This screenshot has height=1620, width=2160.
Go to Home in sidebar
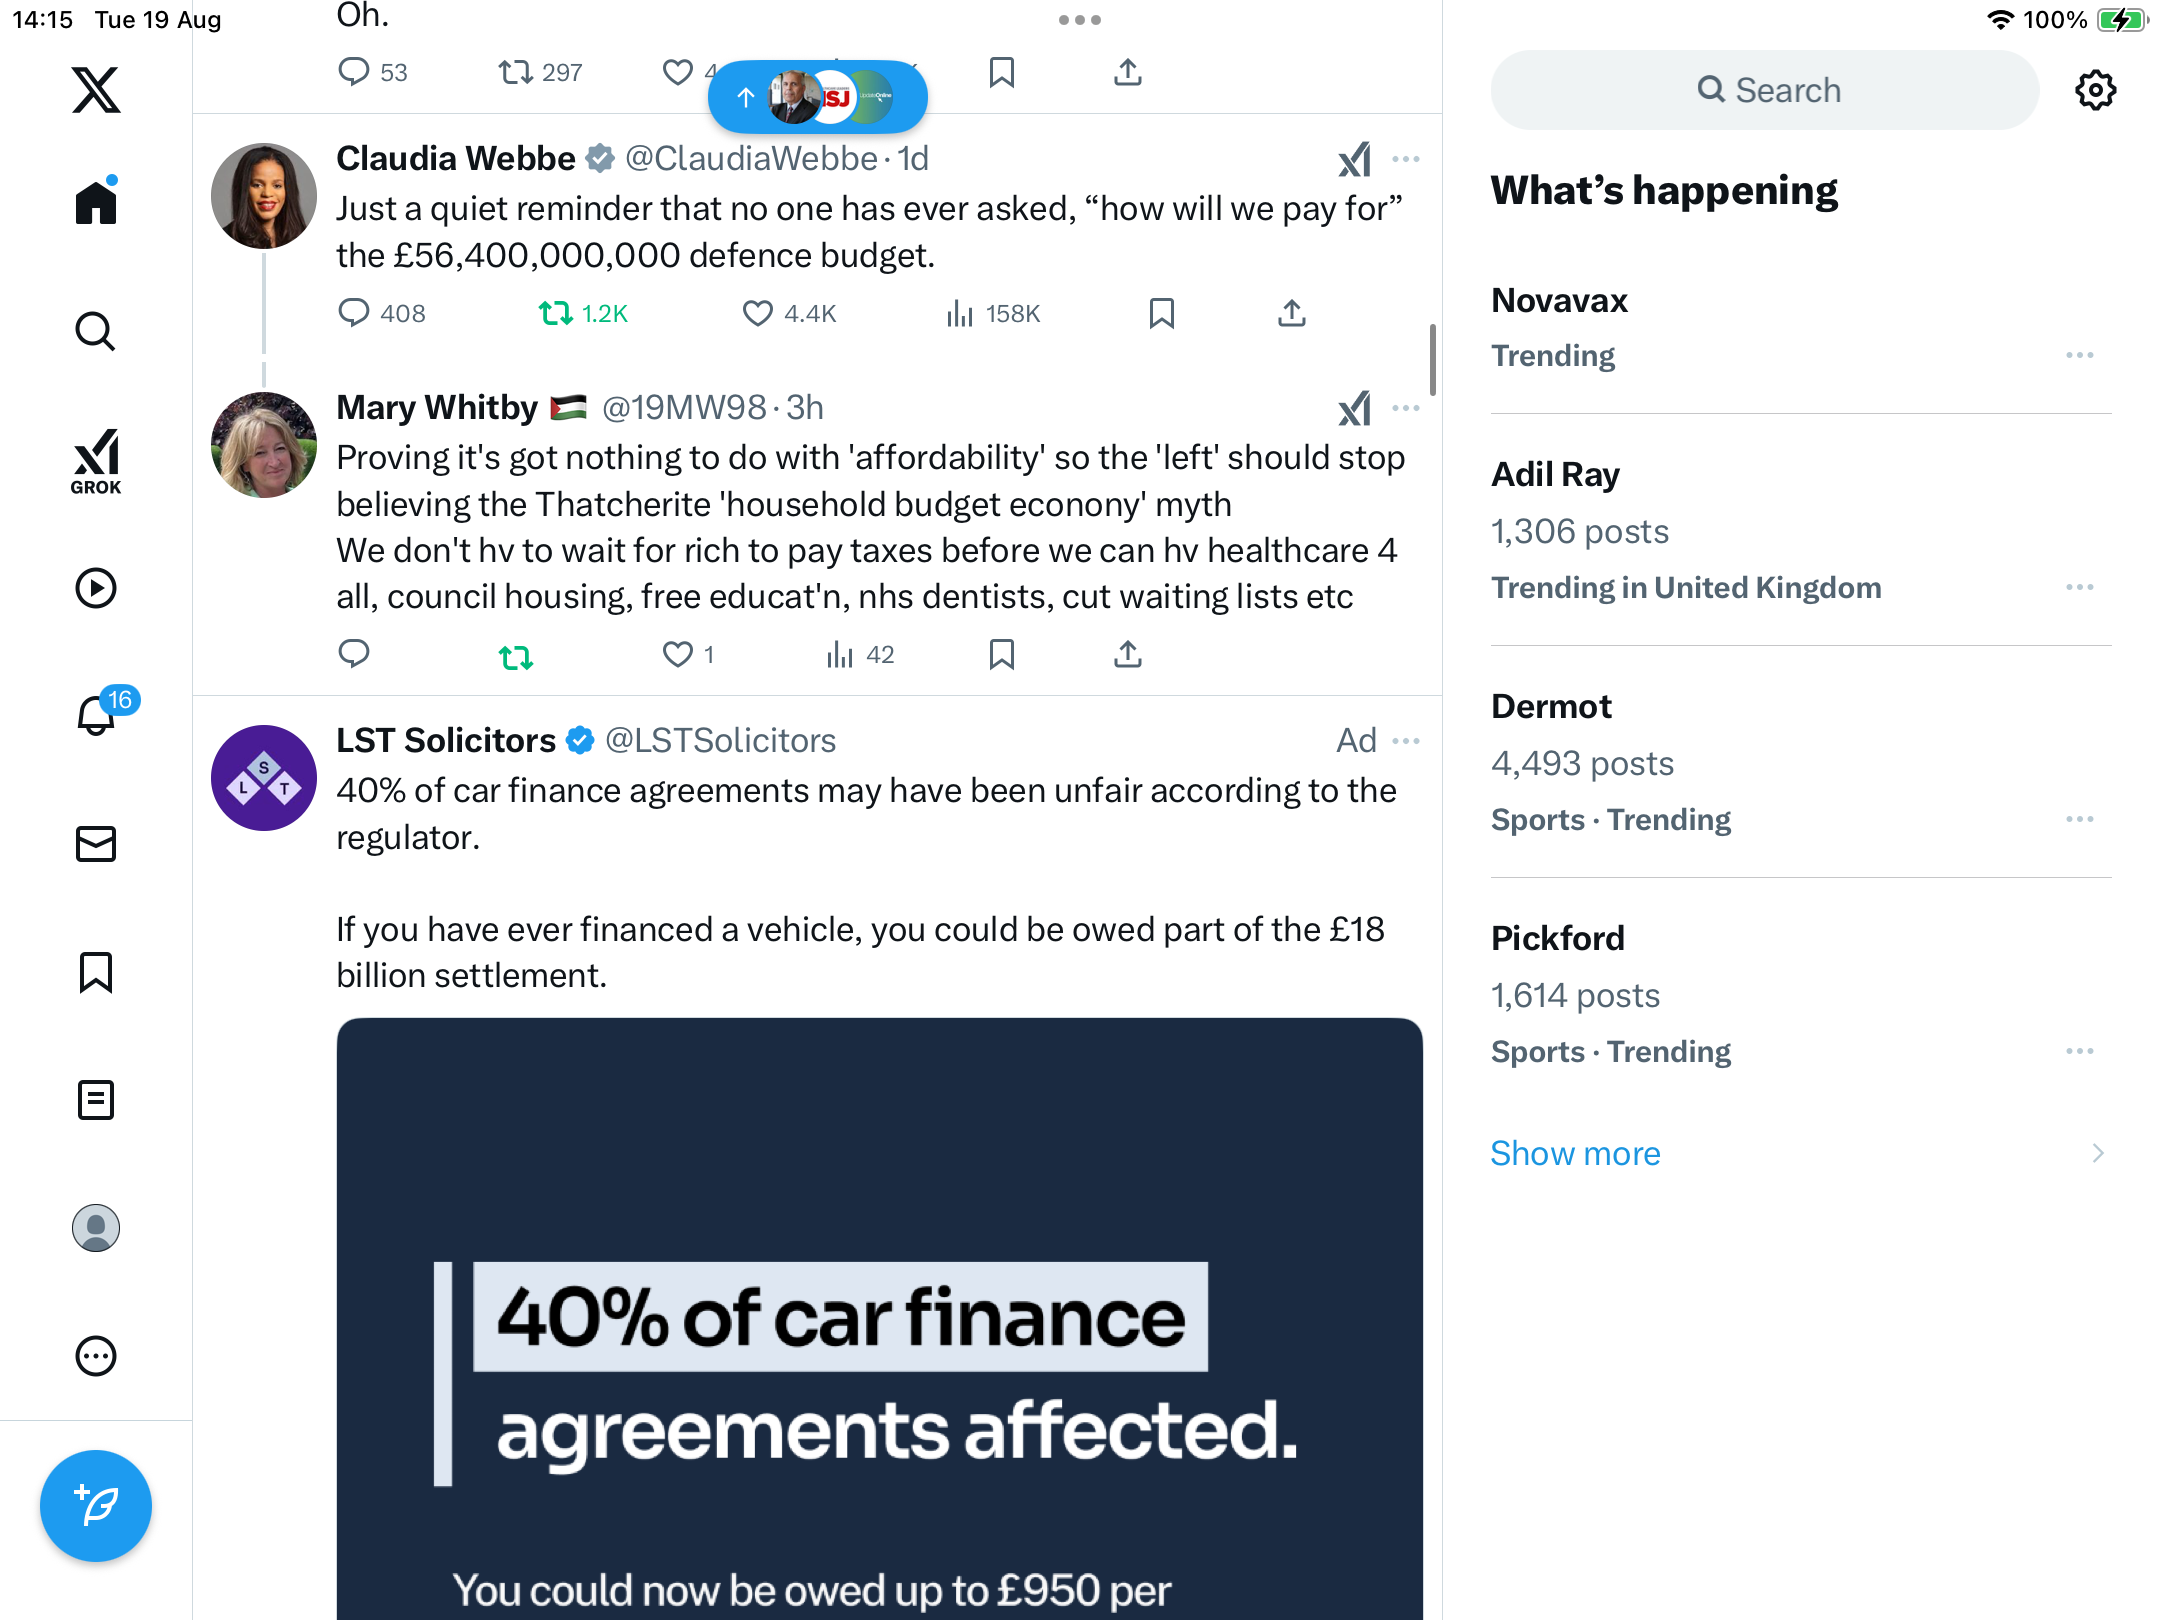96,202
